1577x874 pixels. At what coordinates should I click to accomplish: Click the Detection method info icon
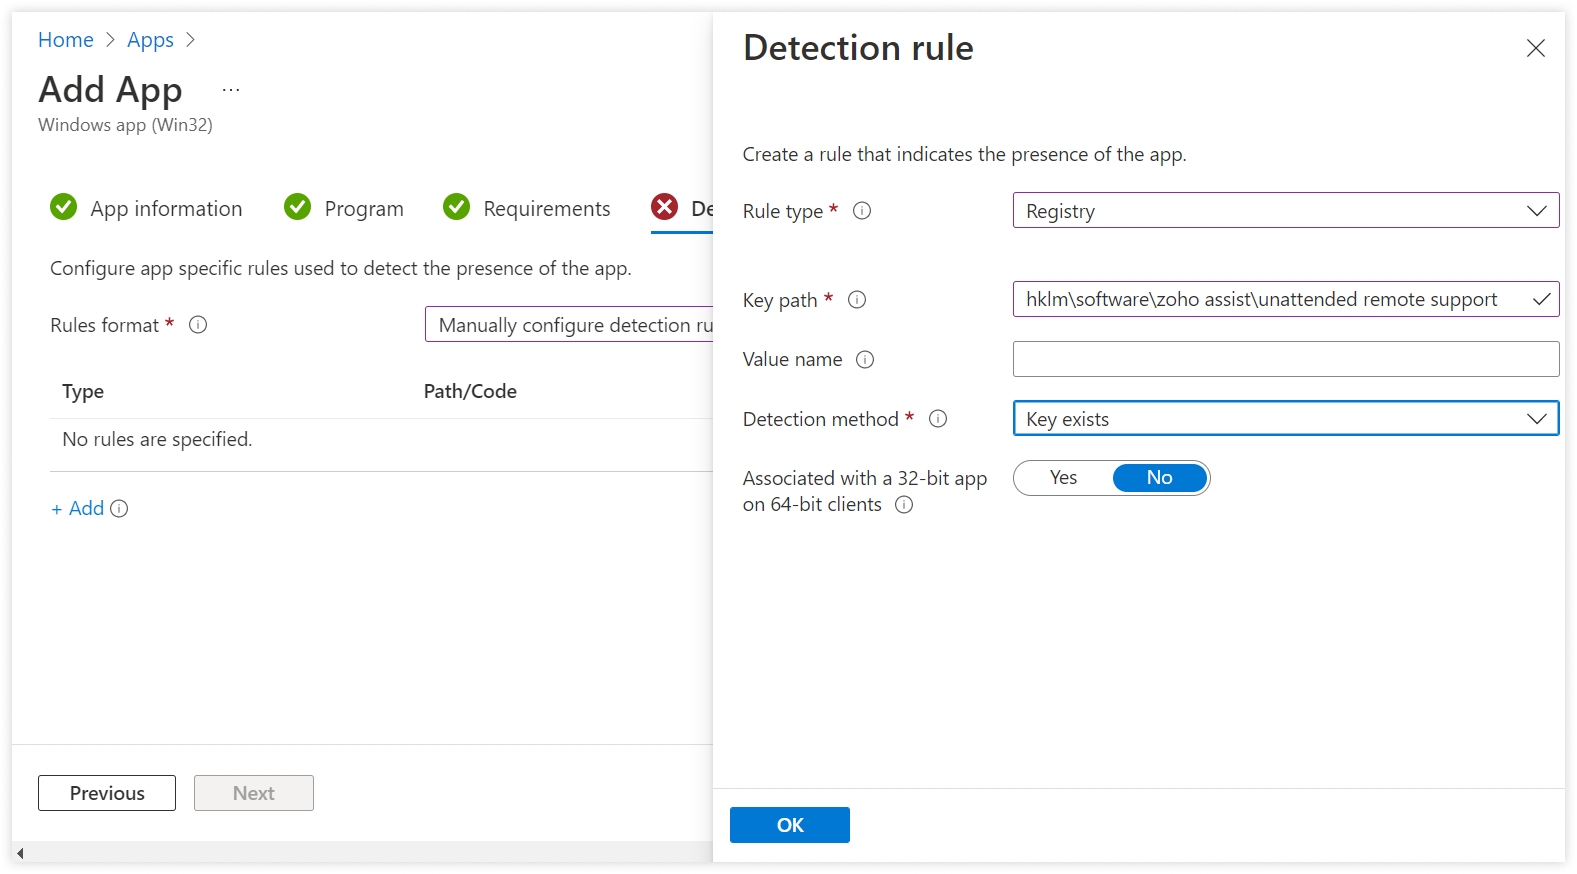tap(938, 419)
